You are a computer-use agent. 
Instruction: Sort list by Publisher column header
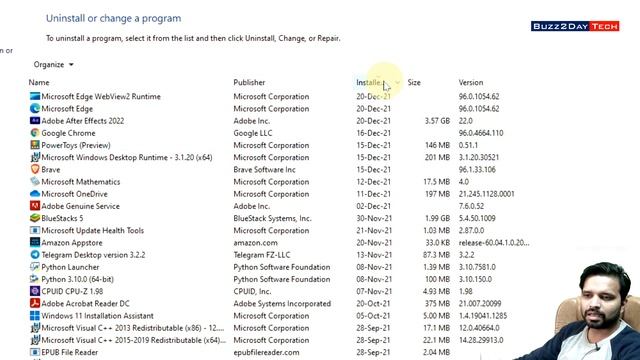[x=249, y=82]
